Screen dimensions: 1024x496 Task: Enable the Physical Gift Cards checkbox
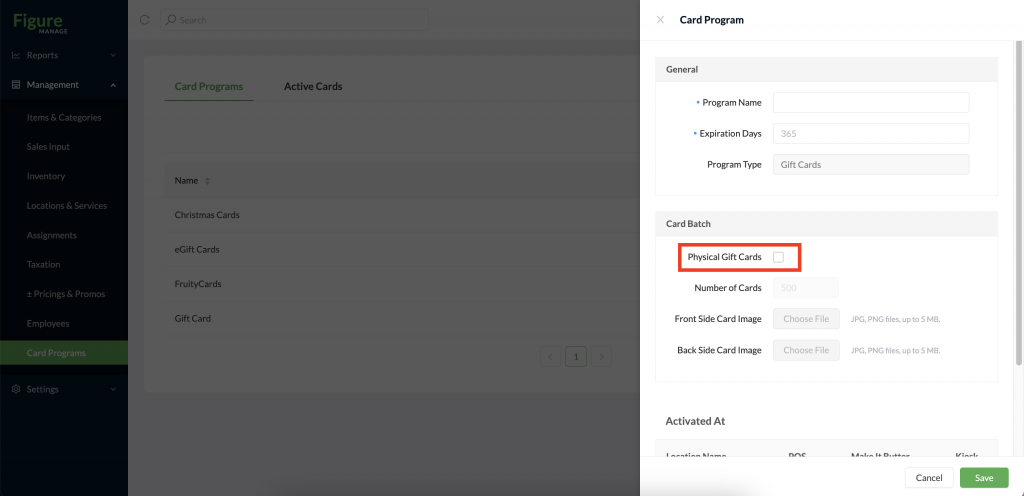click(778, 257)
